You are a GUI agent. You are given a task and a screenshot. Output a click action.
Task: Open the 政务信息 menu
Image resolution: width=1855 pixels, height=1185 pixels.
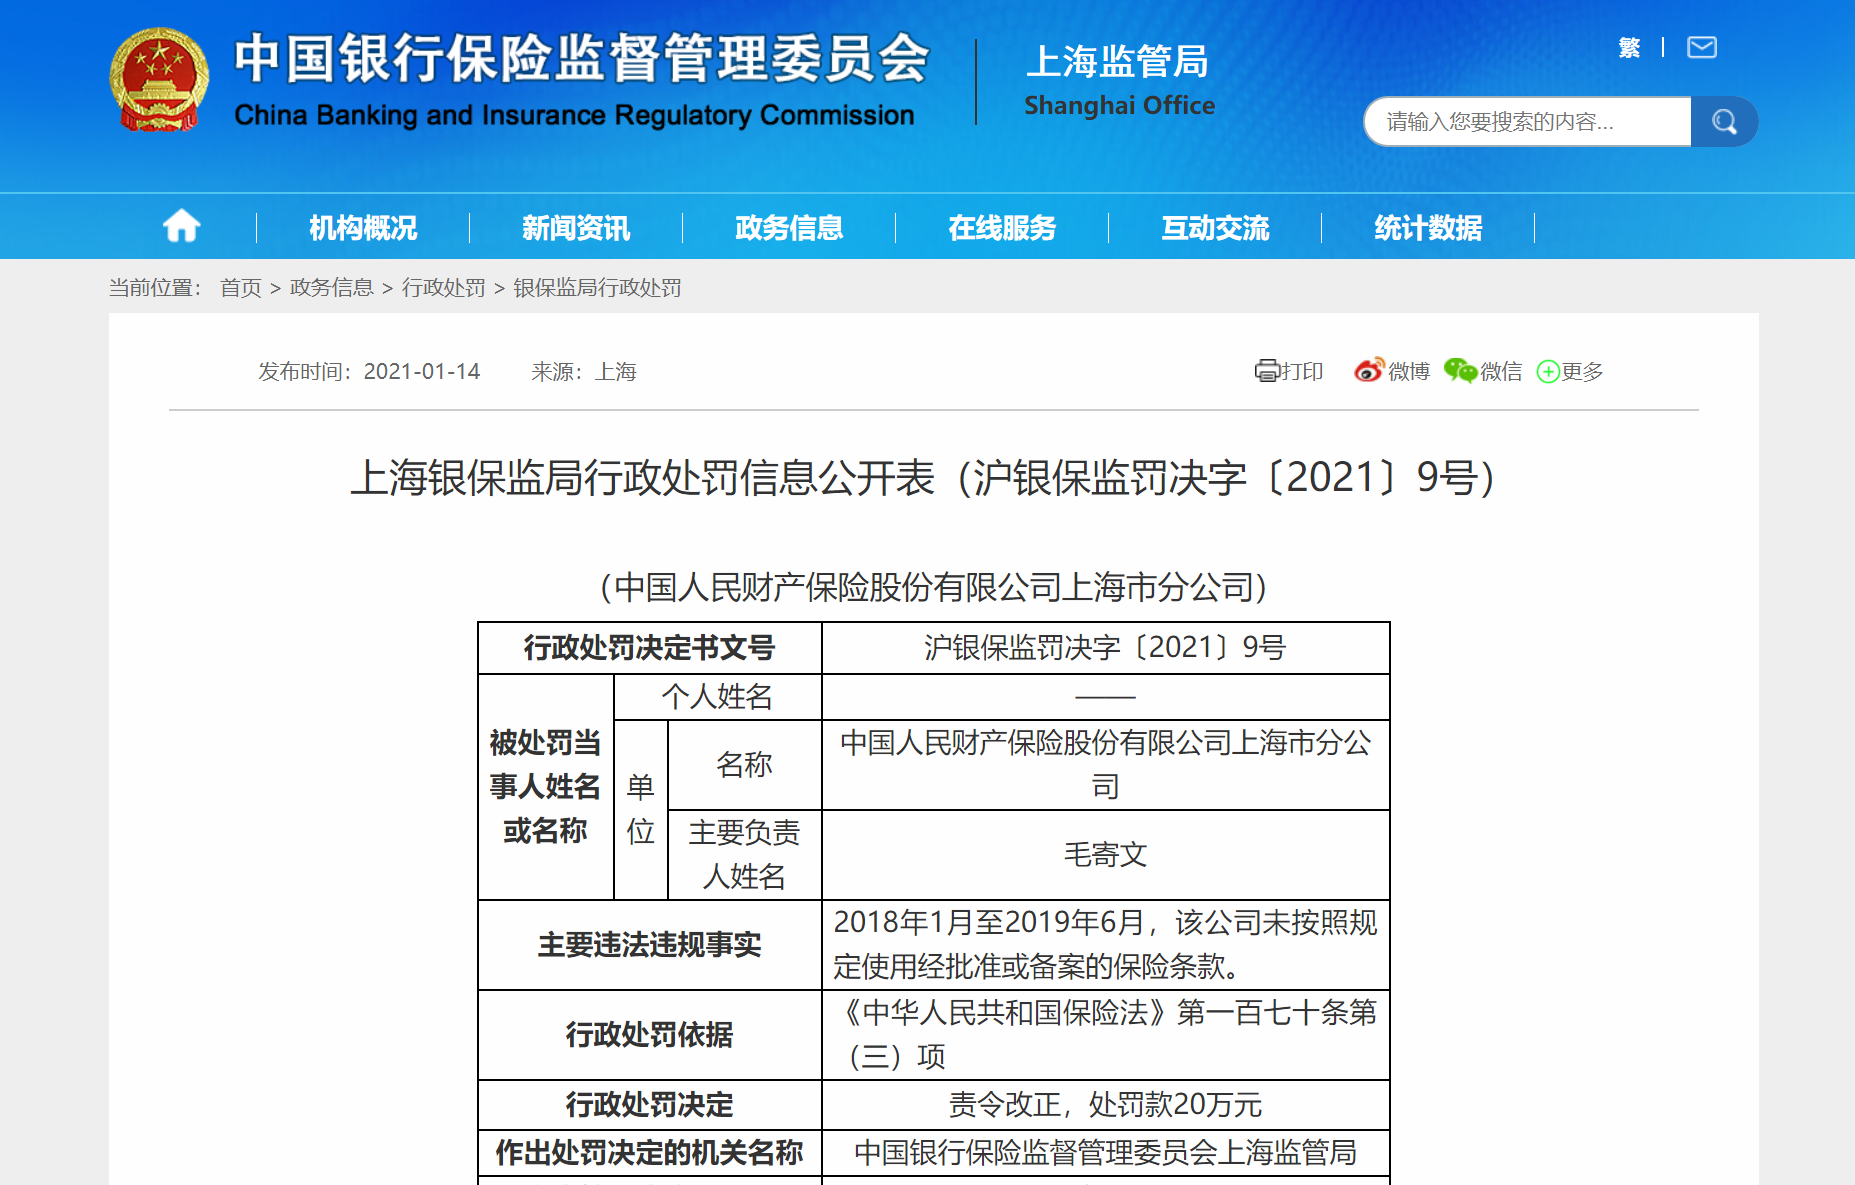click(x=789, y=228)
